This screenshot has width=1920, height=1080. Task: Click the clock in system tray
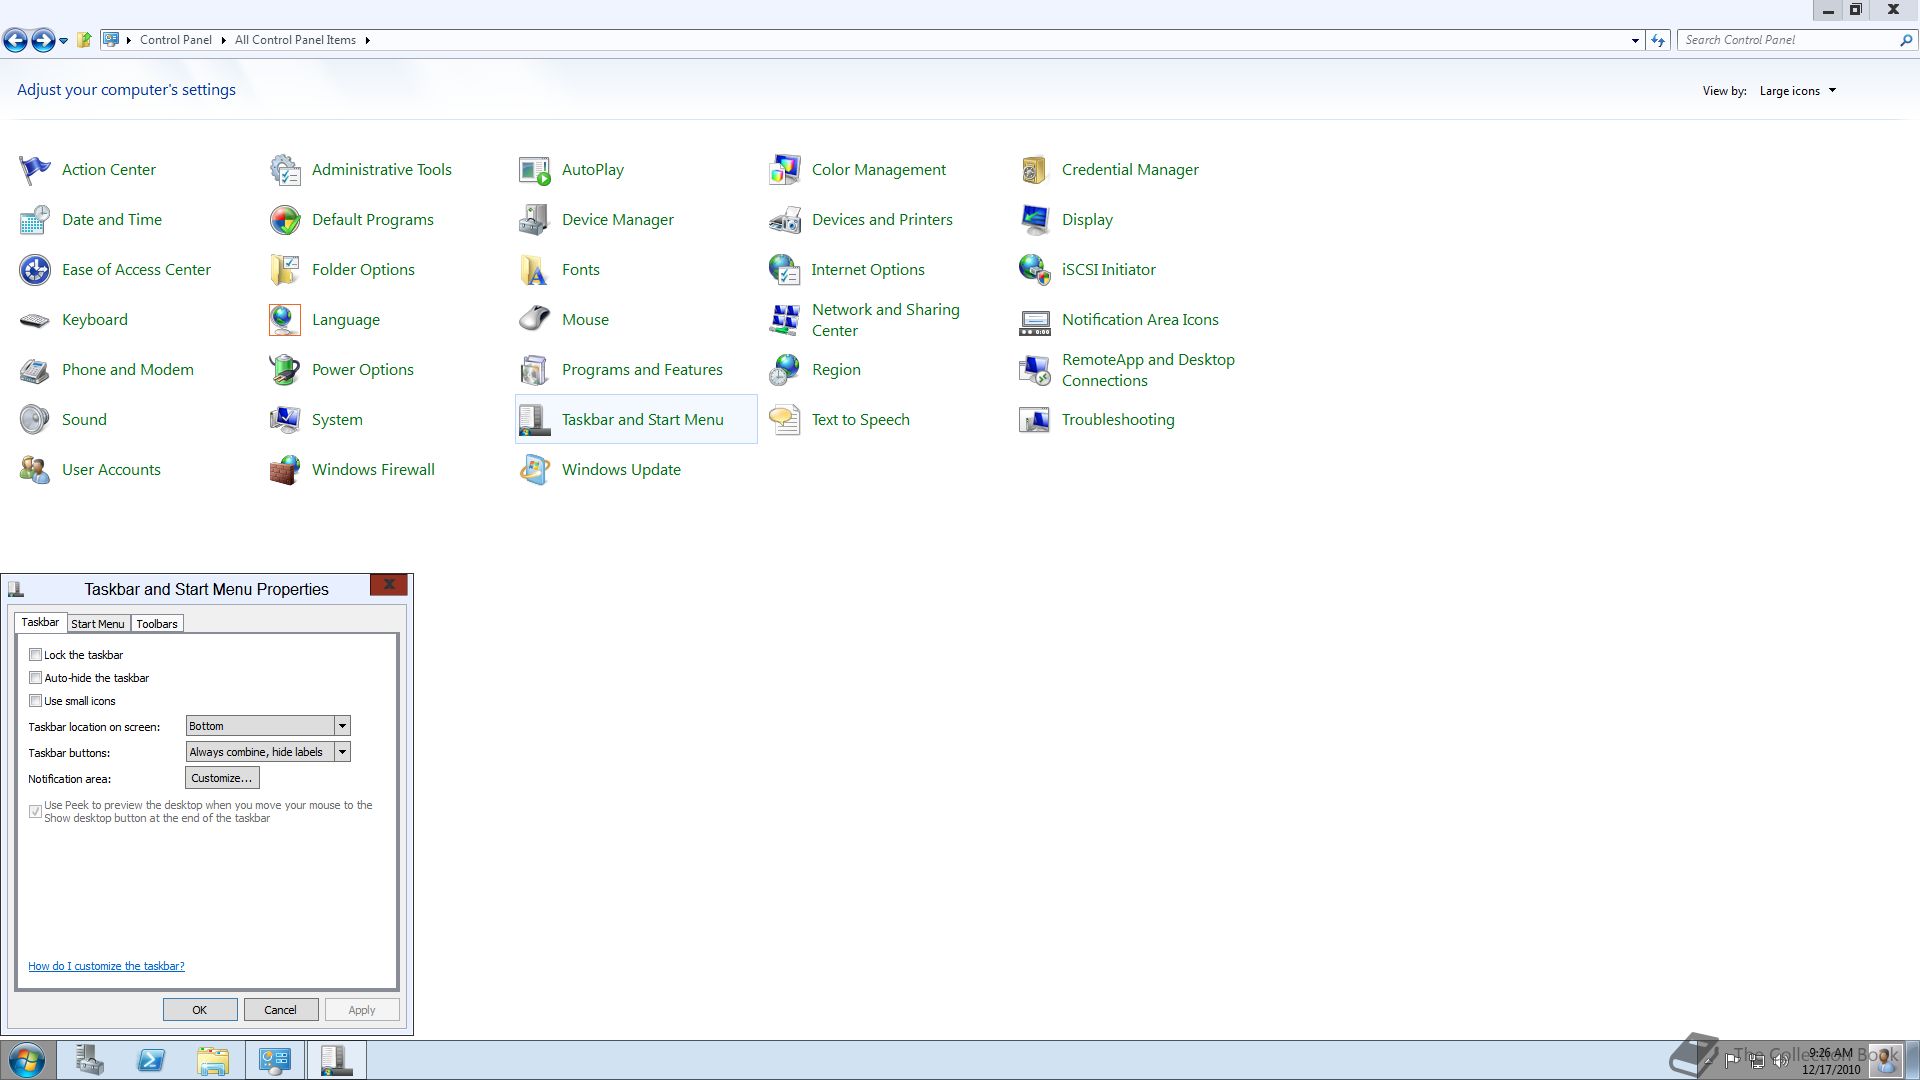point(1831,1061)
